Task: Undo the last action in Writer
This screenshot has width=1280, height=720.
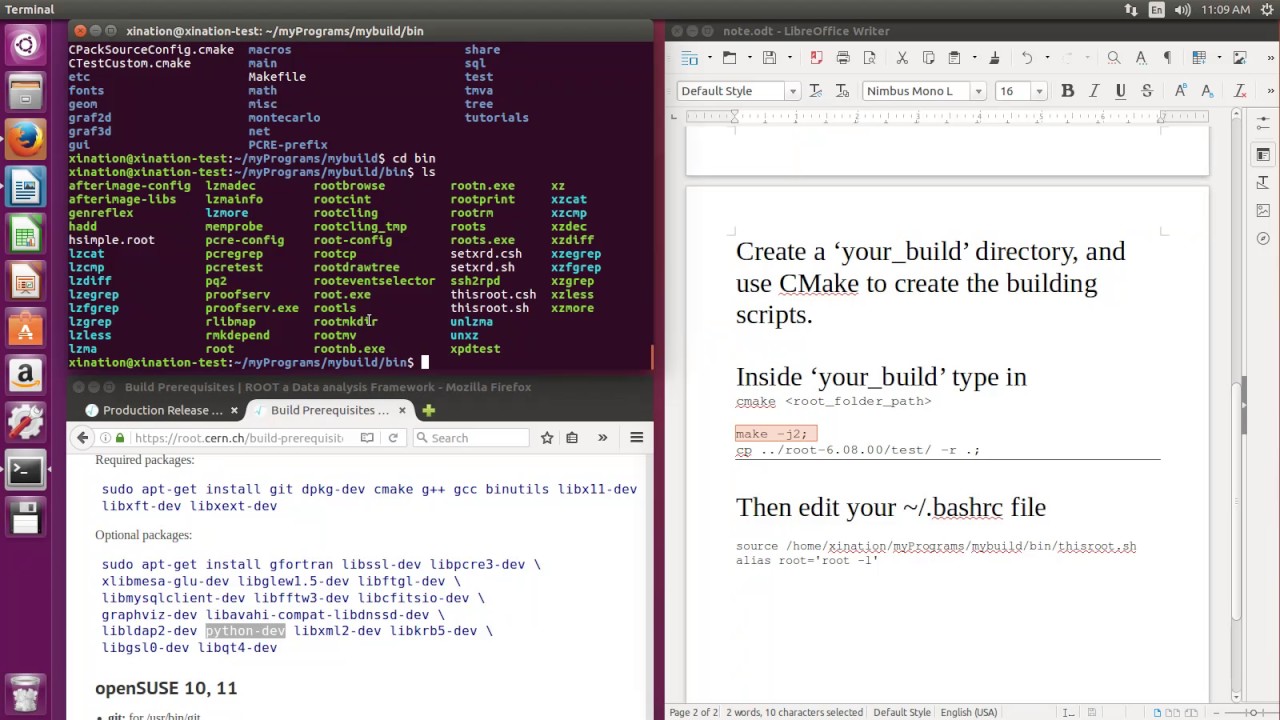Action: click(1027, 58)
